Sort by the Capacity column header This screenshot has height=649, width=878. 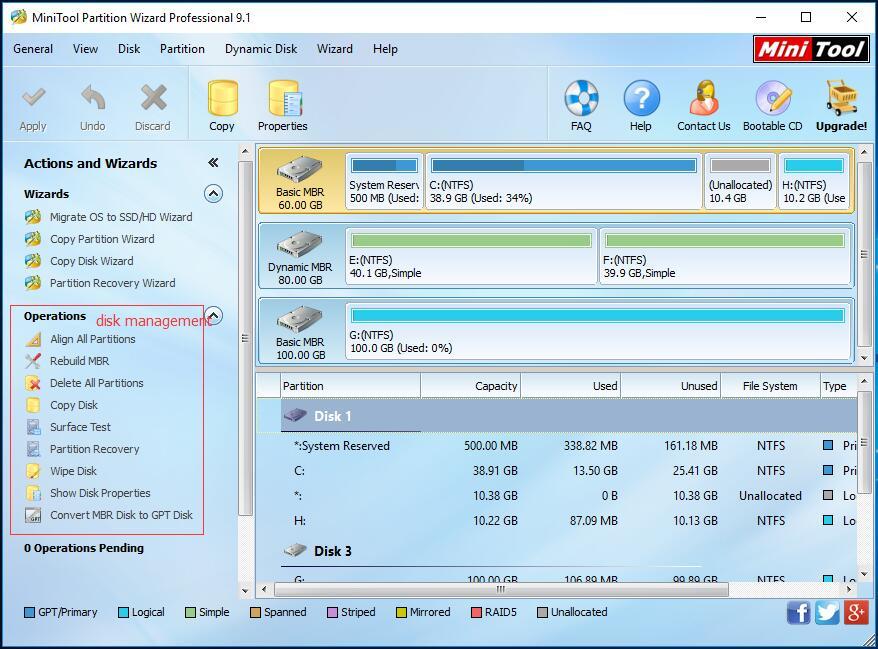coord(471,386)
